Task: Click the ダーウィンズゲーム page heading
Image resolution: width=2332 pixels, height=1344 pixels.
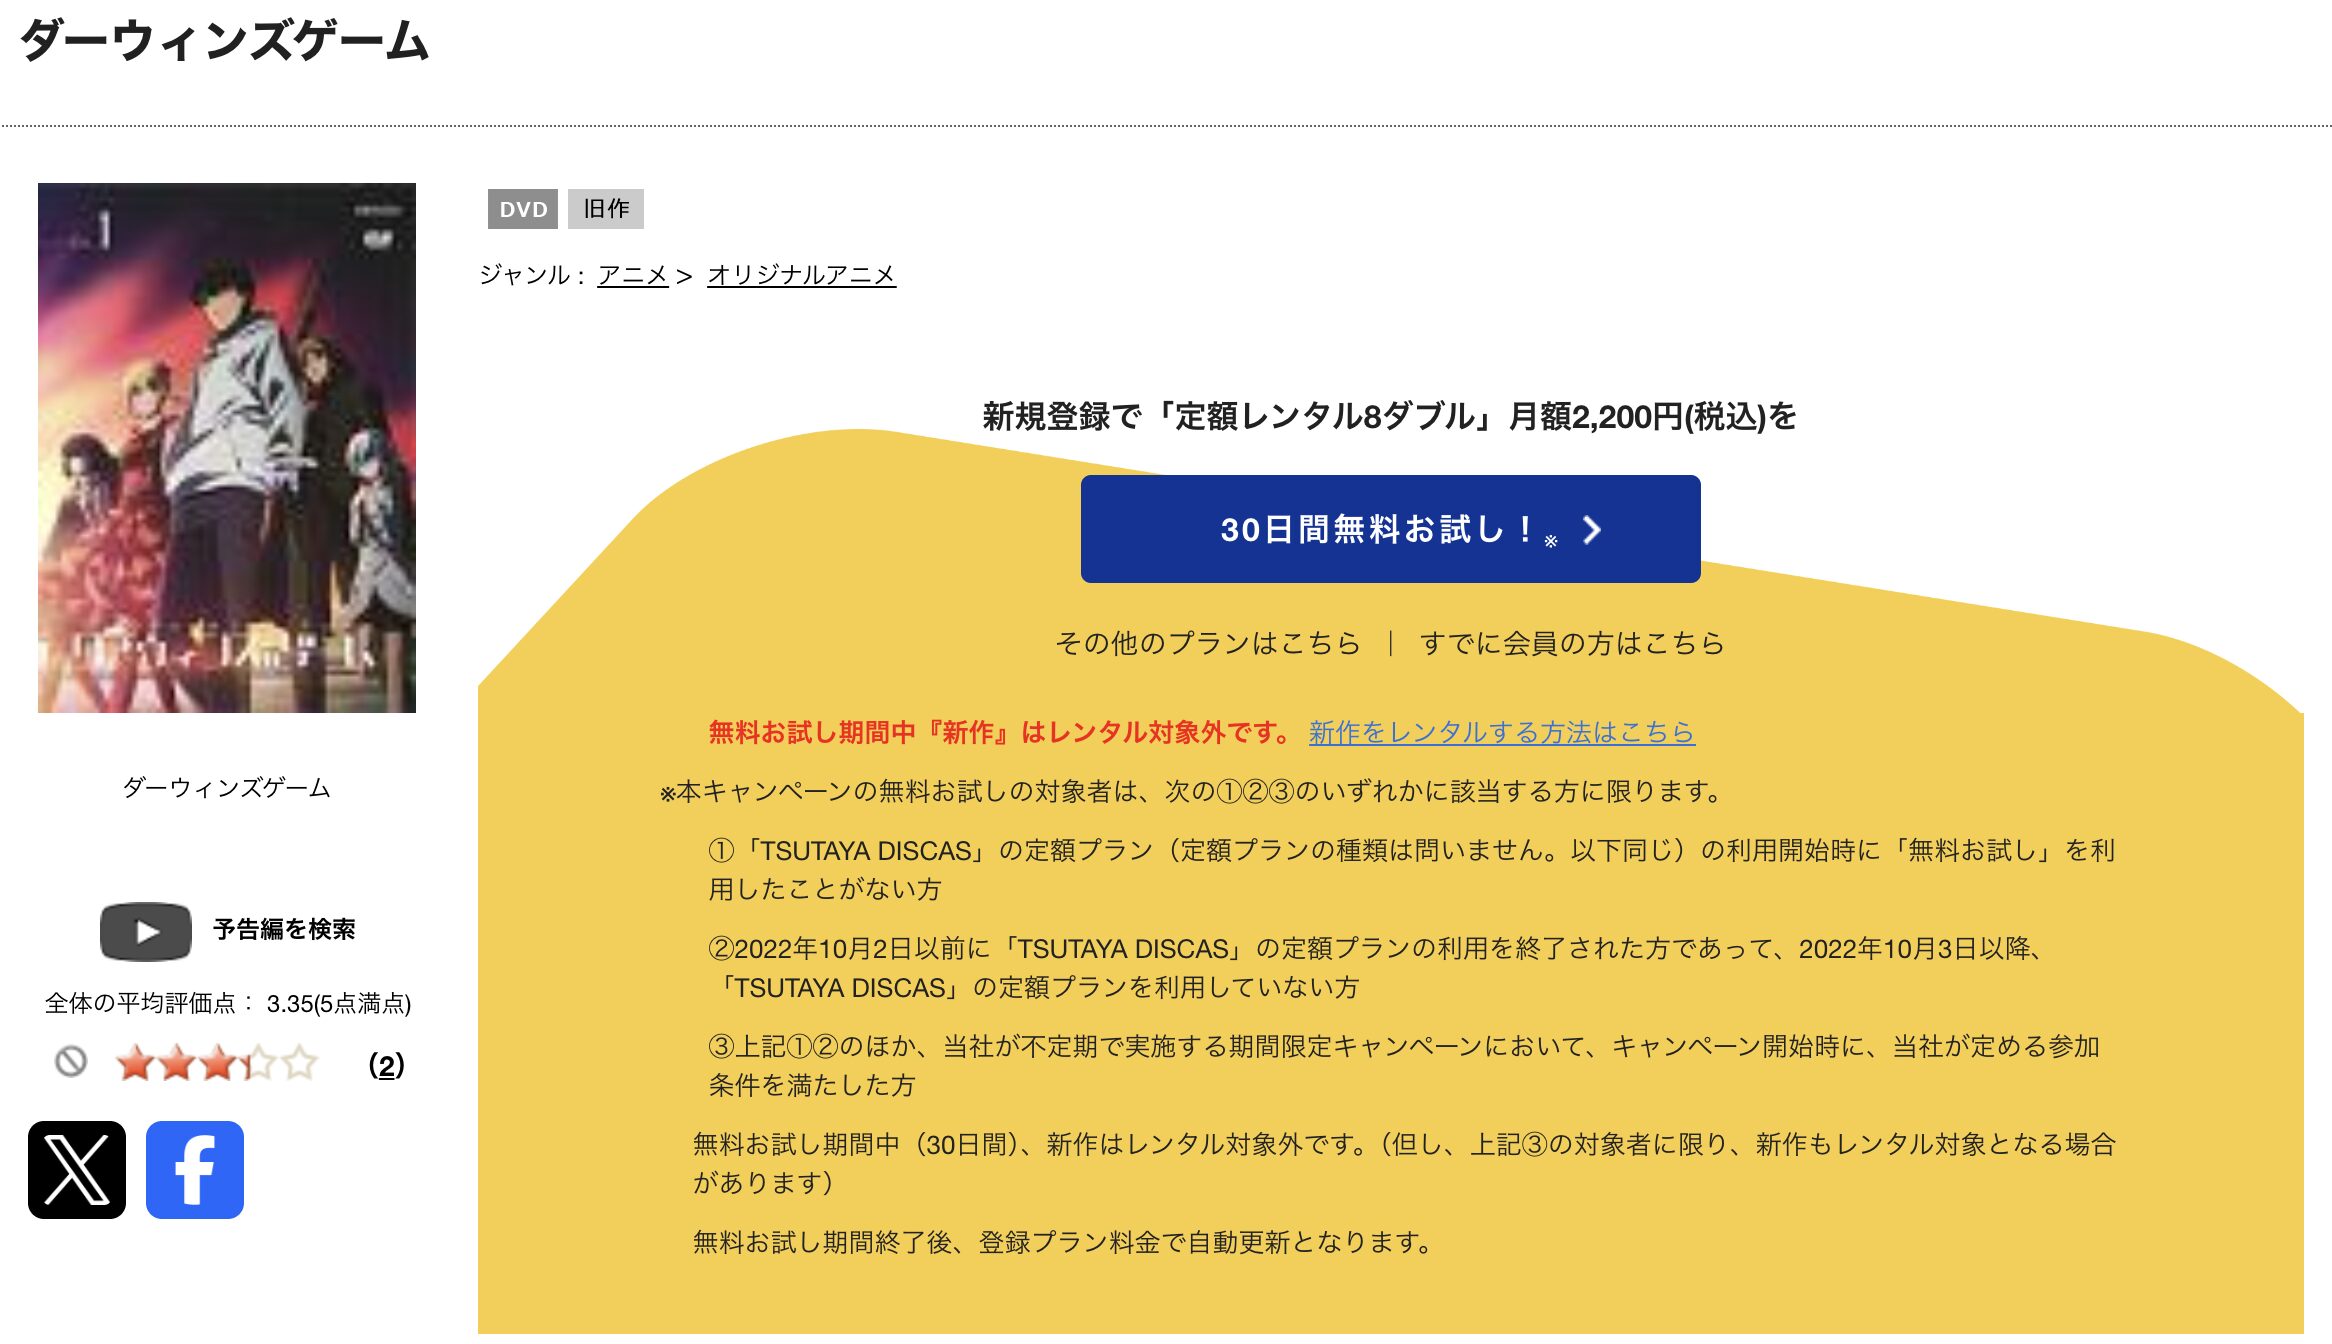Action: pyautogui.click(x=224, y=42)
